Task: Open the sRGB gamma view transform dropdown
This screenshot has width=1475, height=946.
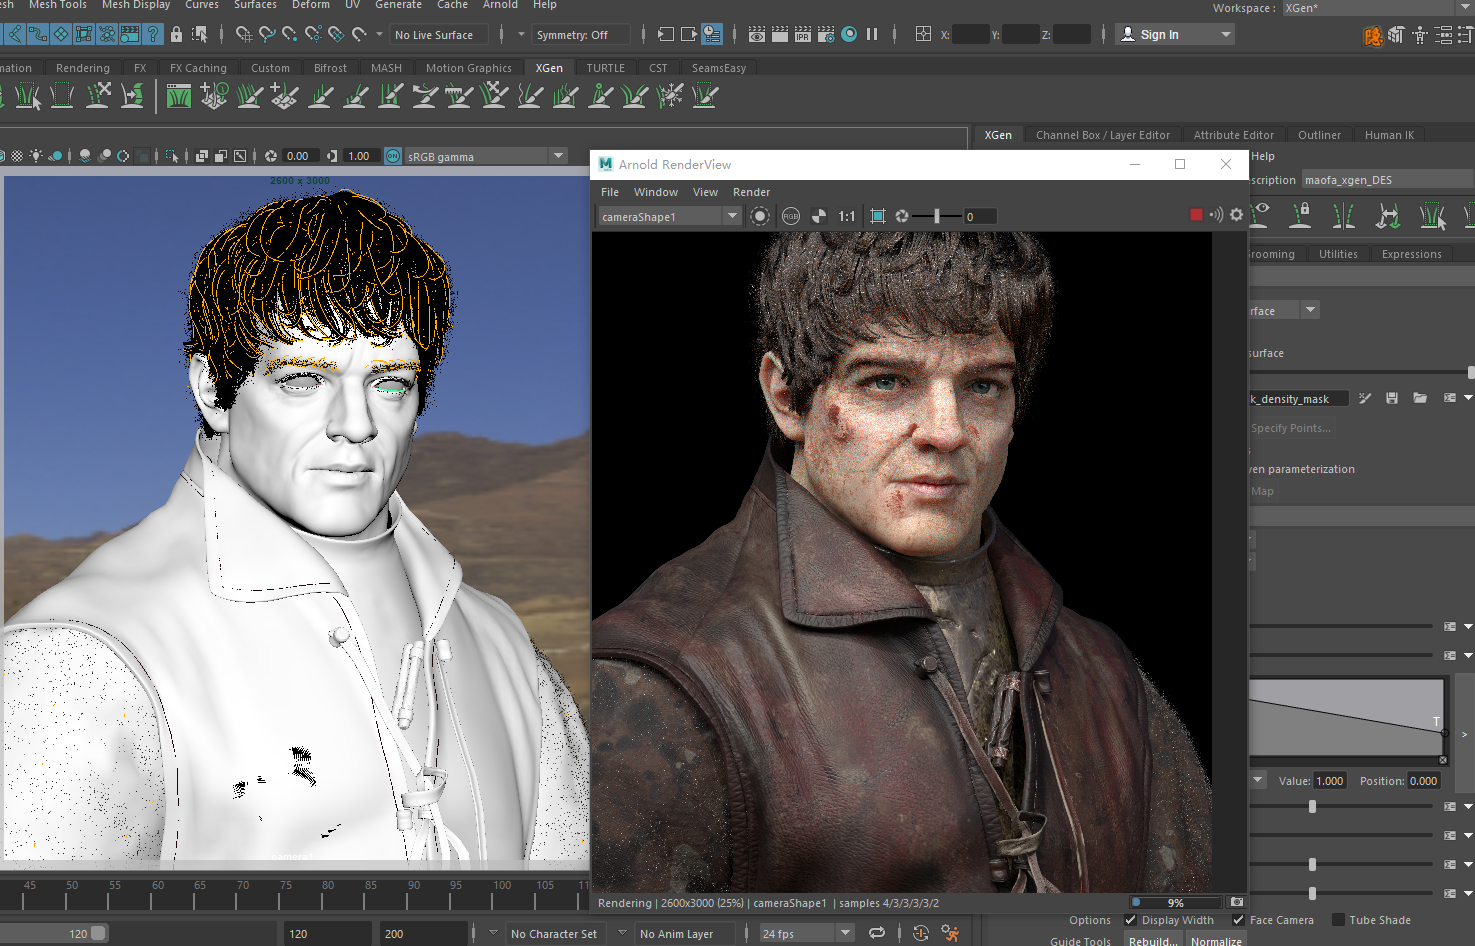Action: [x=486, y=156]
